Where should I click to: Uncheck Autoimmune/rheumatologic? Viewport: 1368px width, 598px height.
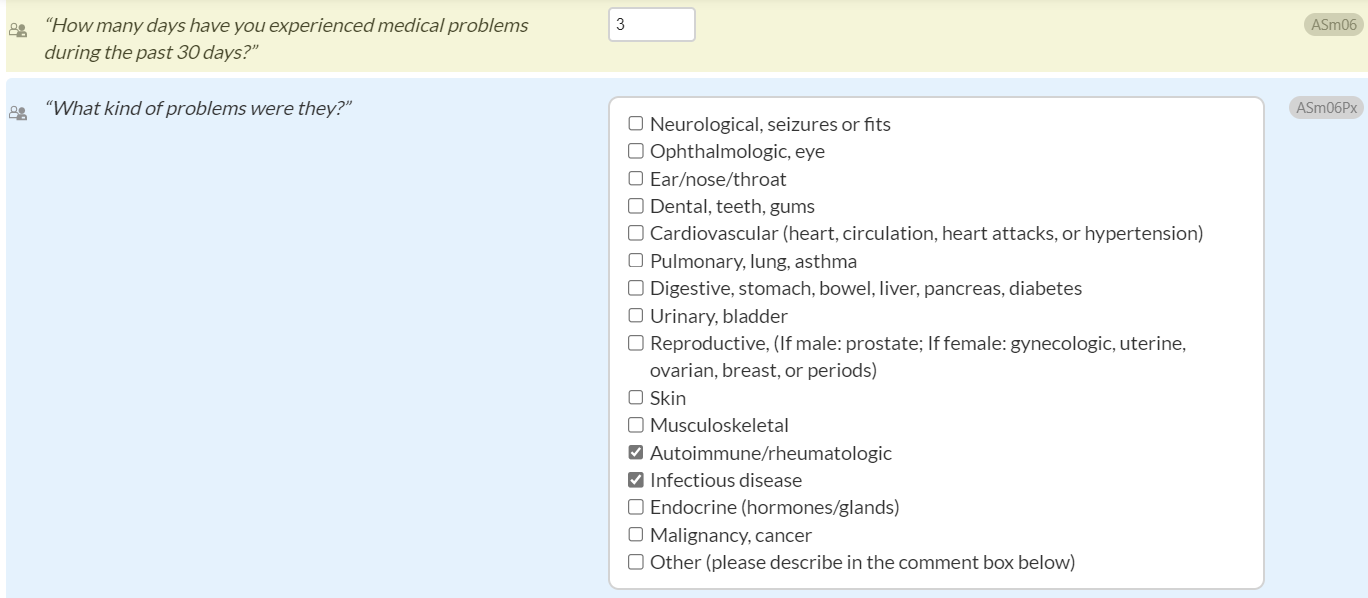click(x=636, y=453)
